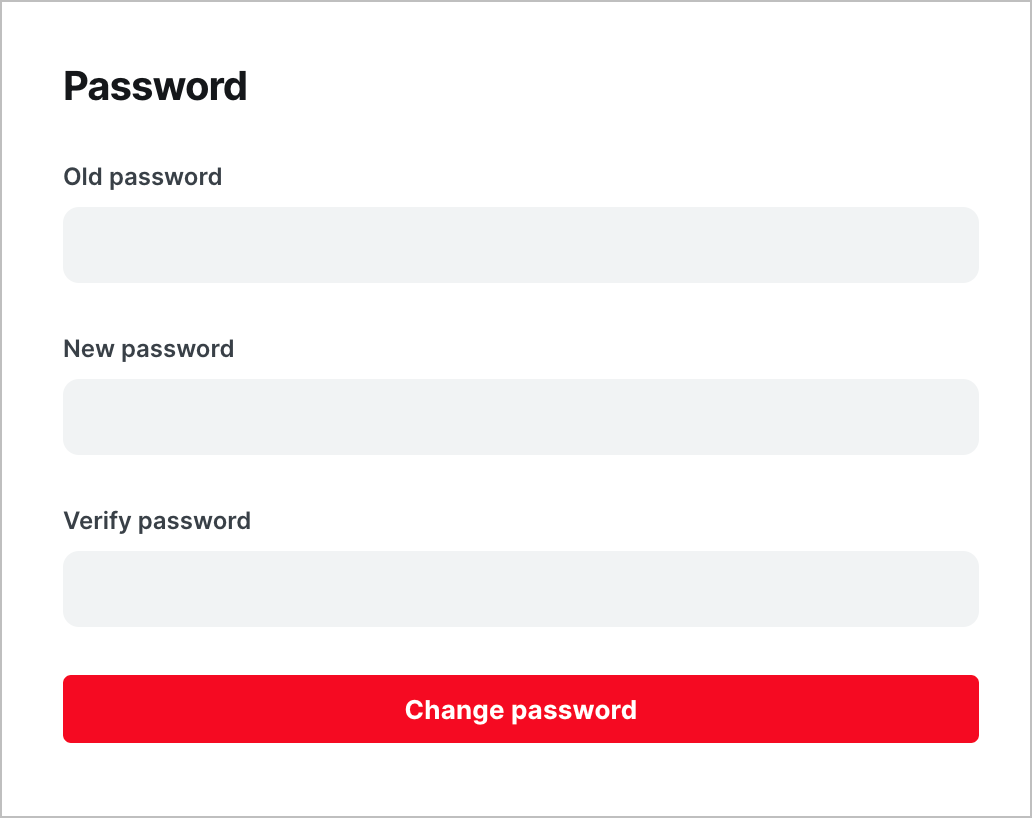
Task: Confirm the change with the red button
Action: 521,709
